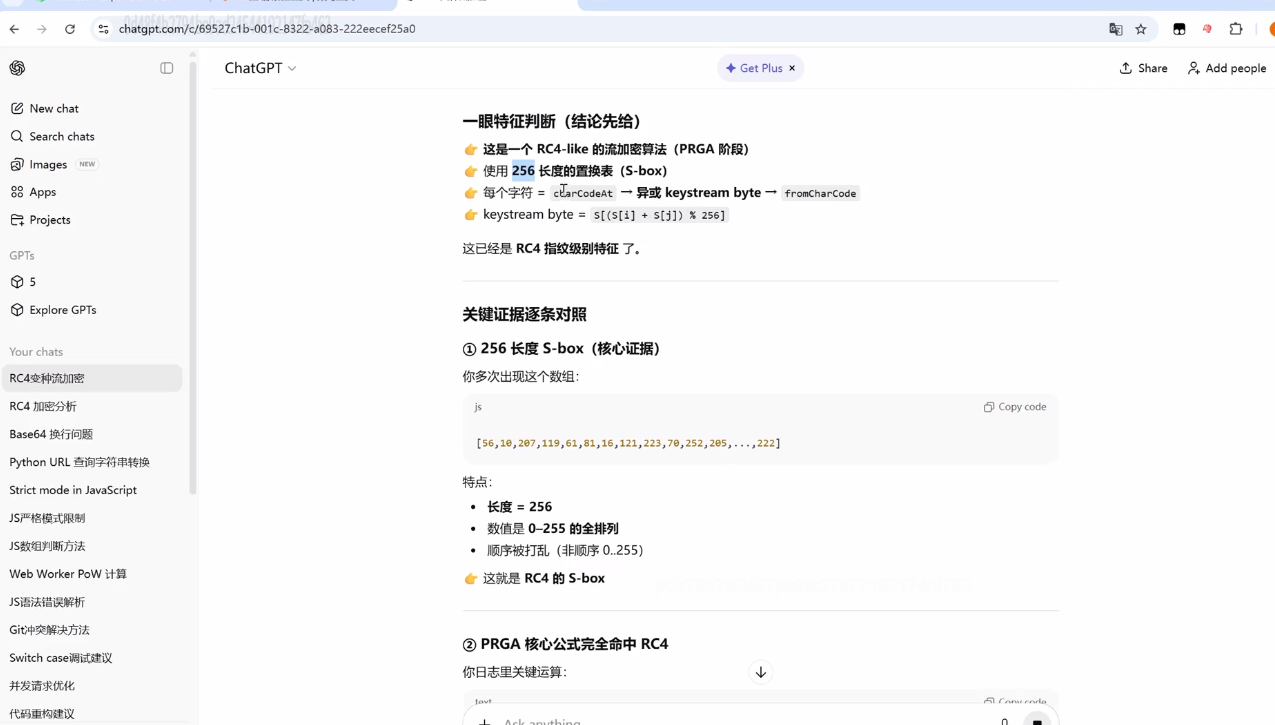This screenshot has width=1275, height=725.
Task: Open chat 'JS语法错误解析'
Action: tap(92, 602)
